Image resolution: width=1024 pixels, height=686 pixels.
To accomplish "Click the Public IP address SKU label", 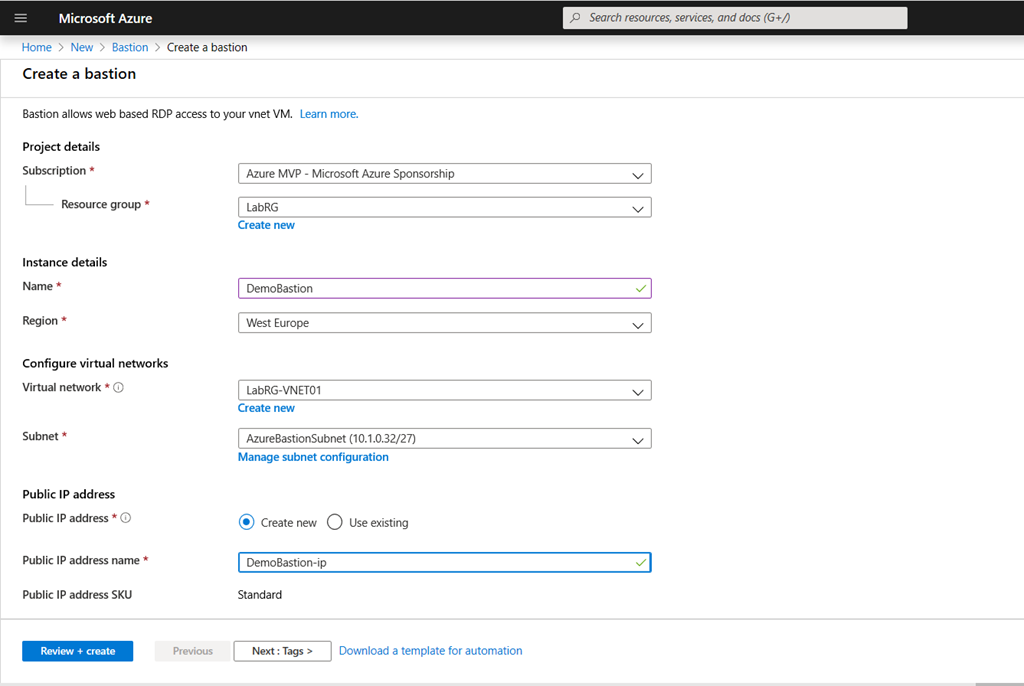I will pyautogui.click(x=77, y=595).
